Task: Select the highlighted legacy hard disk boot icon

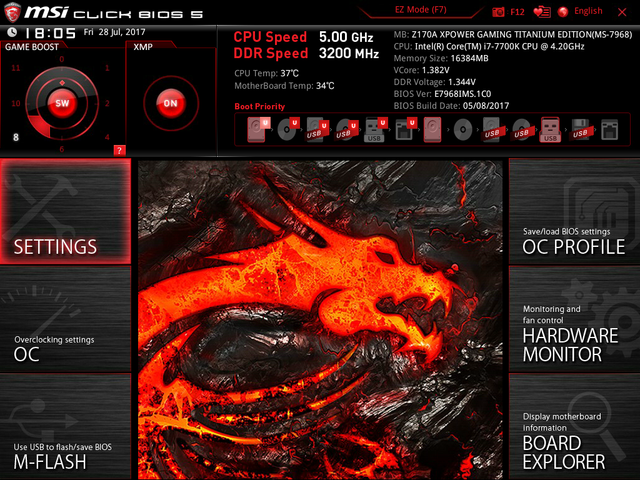Action: pos(432,130)
